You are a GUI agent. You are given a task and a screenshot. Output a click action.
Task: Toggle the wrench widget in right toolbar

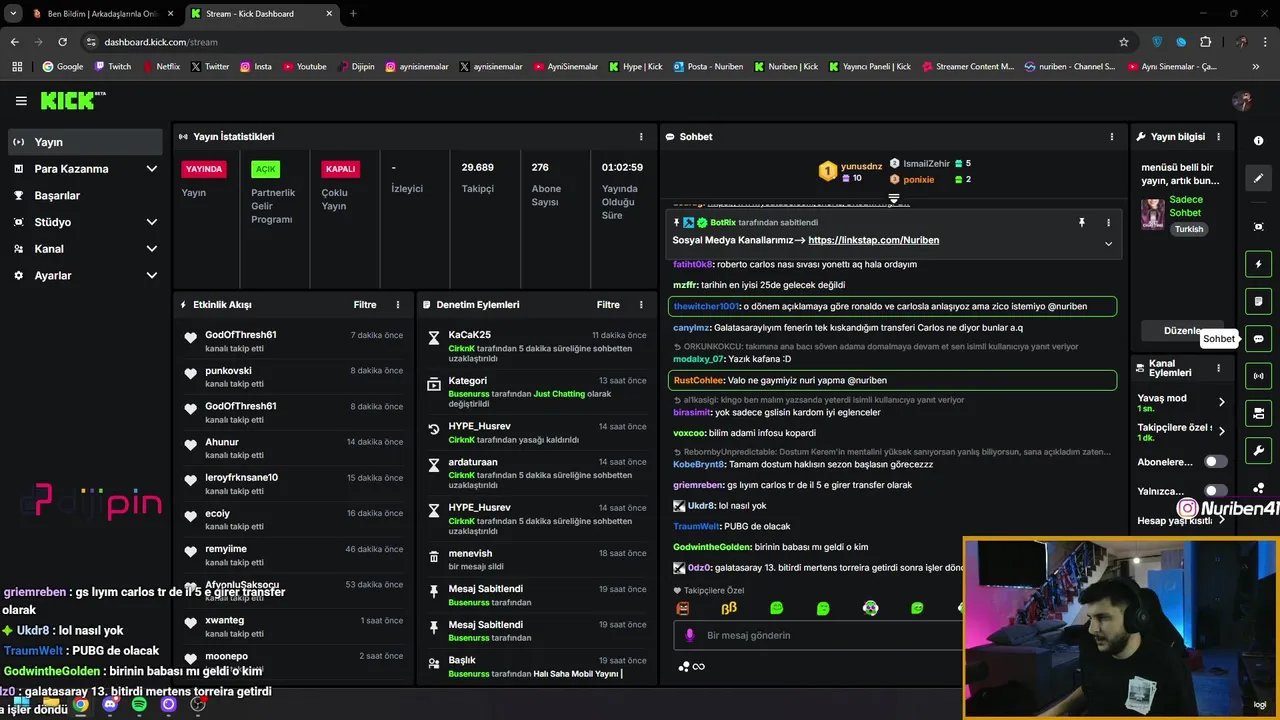[x=1258, y=450]
